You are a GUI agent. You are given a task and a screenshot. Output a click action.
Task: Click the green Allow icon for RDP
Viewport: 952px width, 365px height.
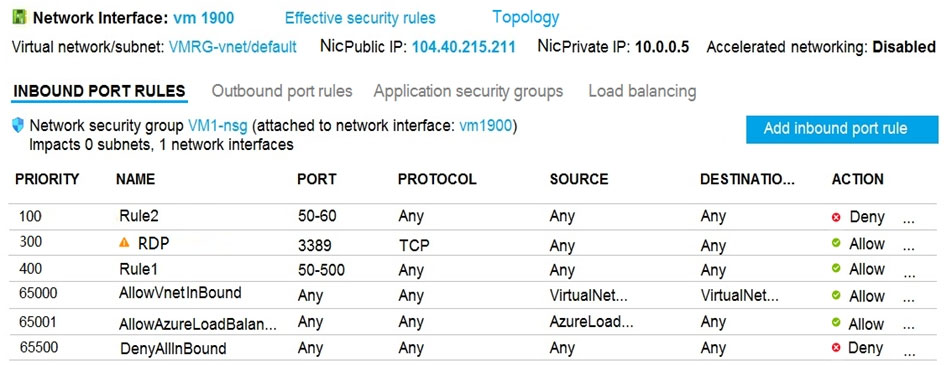pyautogui.click(x=836, y=243)
